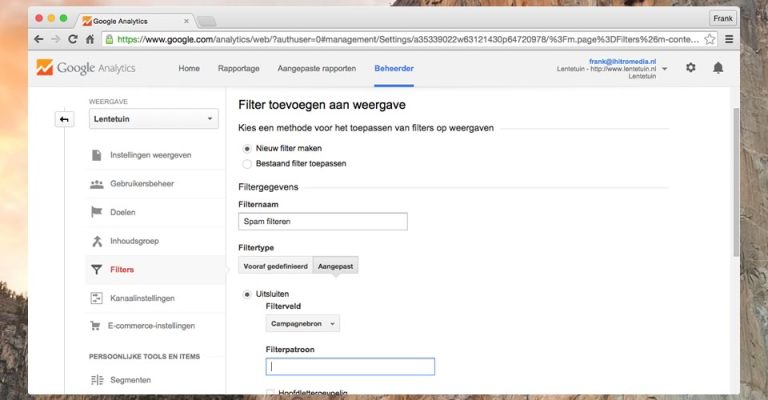Viewport: 768px width, 400px height.
Task: Click the E-commerce shopping cart icon
Action: pos(97,326)
